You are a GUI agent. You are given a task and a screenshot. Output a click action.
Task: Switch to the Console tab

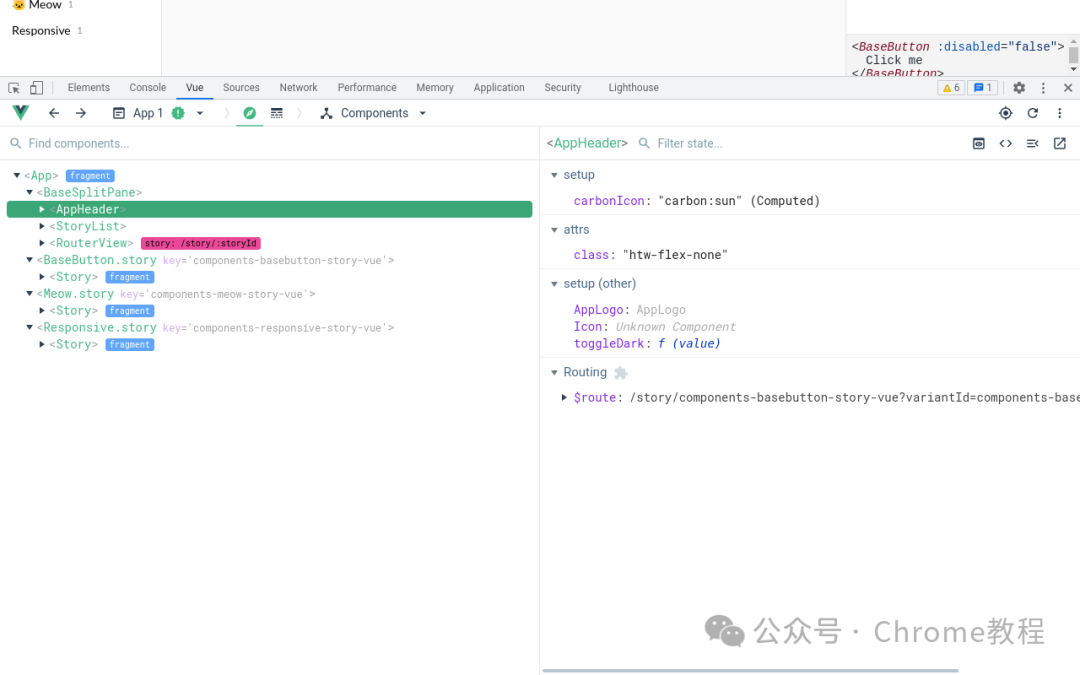click(147, 87)
